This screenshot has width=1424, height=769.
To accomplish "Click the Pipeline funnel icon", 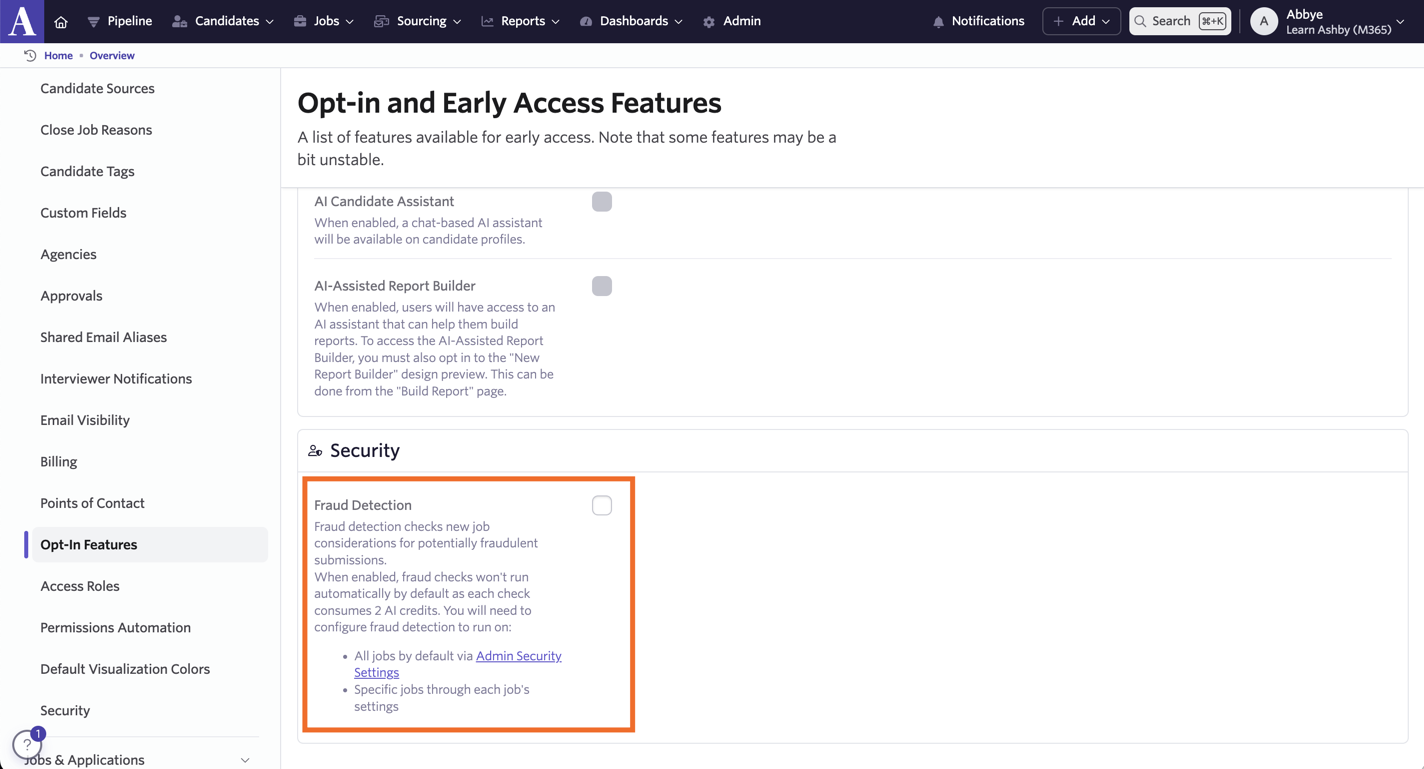I will tap(94, 22).
